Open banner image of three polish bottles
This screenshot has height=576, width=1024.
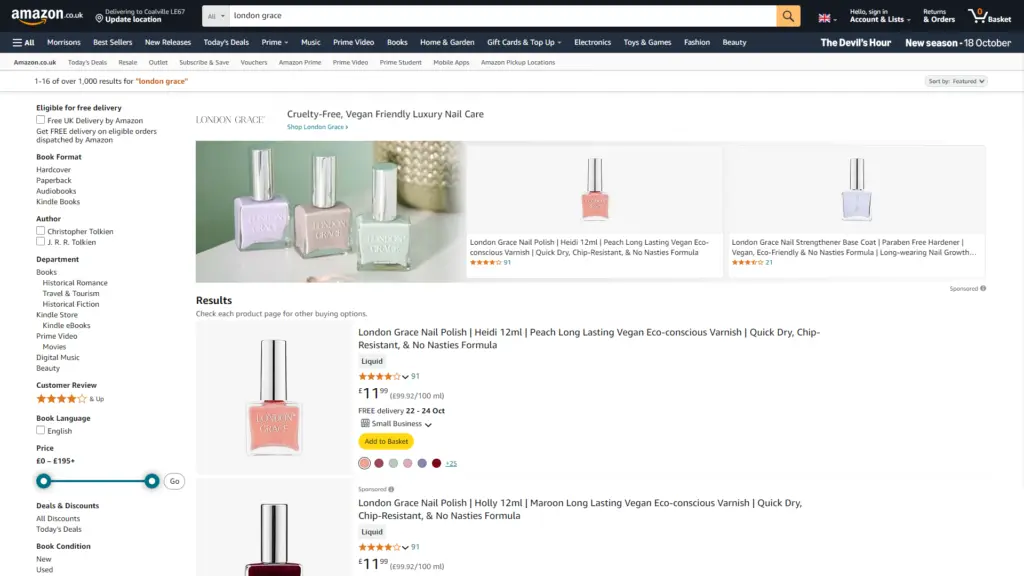330,212
